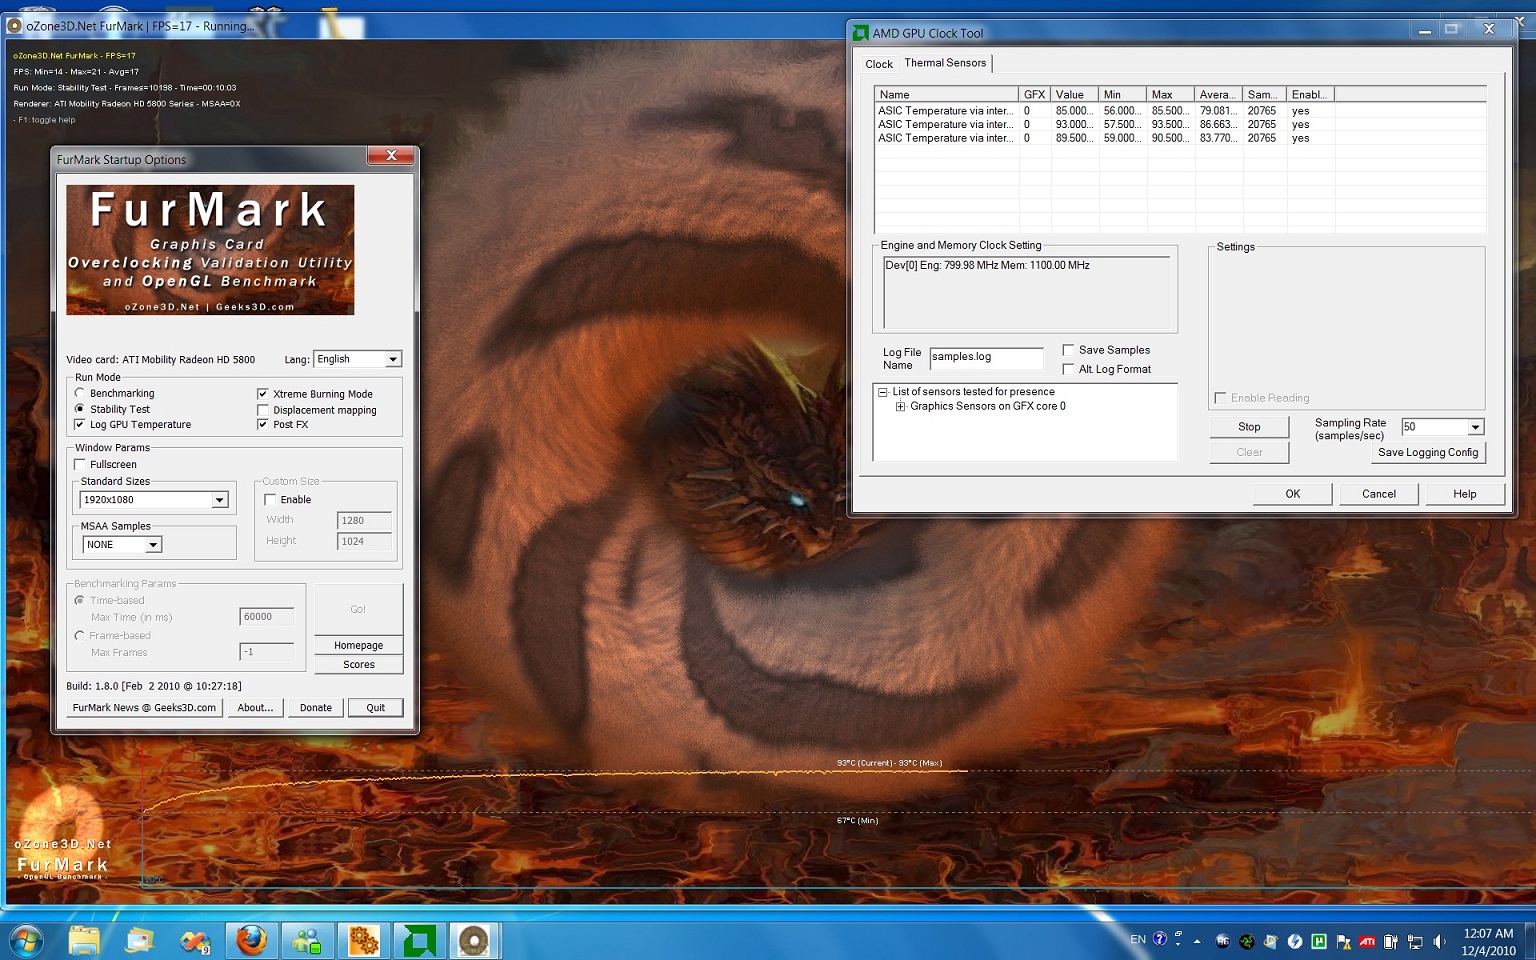Viewport: 1536px width, 960px height.
Task: Open the uTorrent tray icon
Action: tap(1319, 941)
